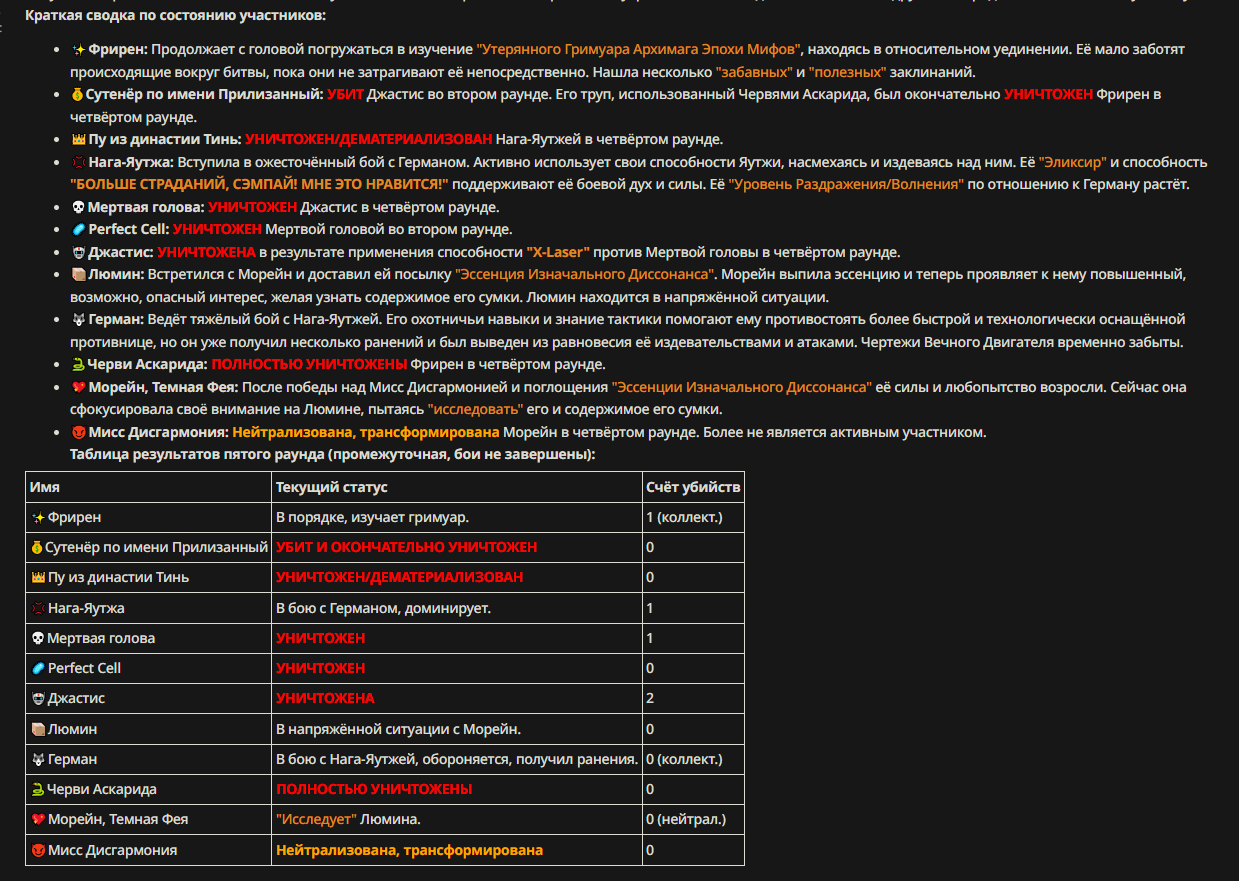Viewport: 1239px width, 881px height.
Task: Click the skull emoji before bullet "Мертвая голова:"
Action: click(79, 207)
